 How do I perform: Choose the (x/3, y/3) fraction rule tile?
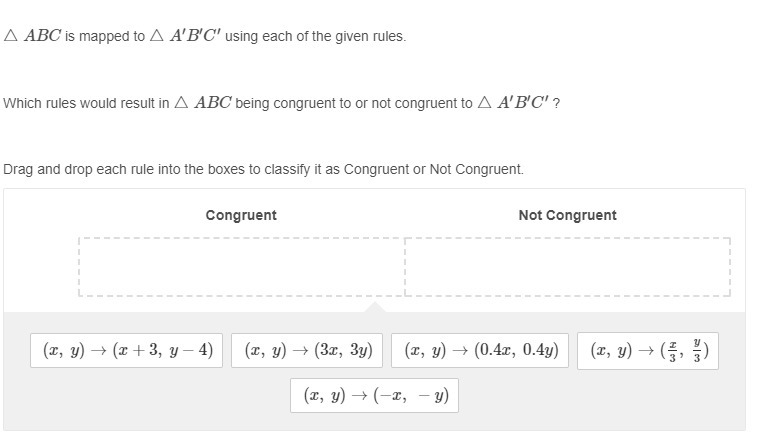[648, 351]
